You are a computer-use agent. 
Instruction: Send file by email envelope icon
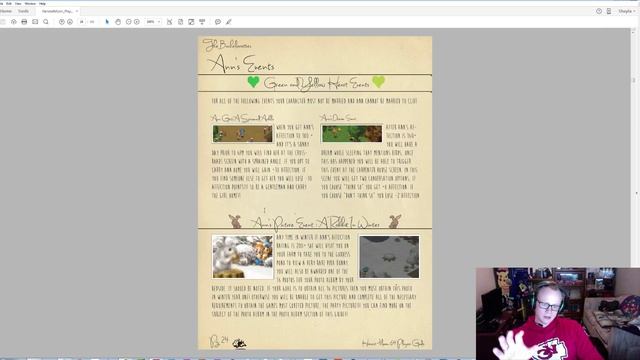35,22
